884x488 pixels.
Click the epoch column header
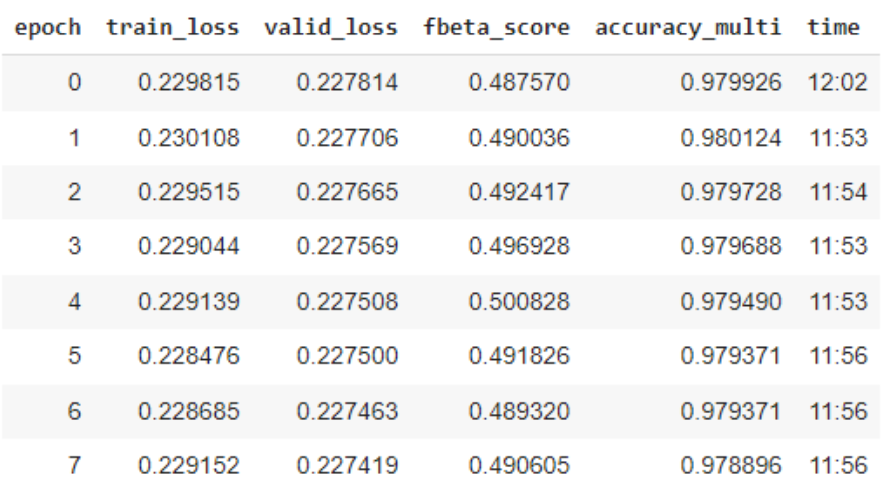coord(47,27)
